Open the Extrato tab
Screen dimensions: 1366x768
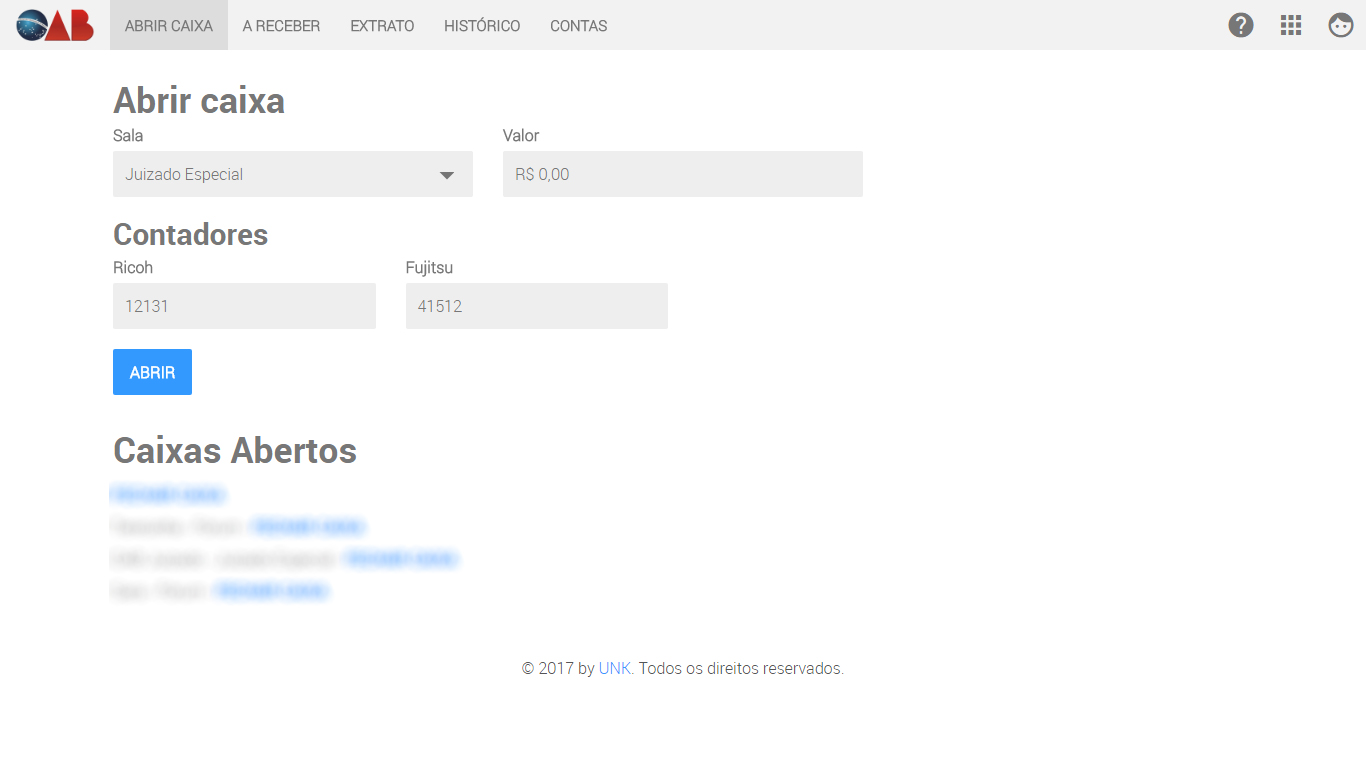click(382, 26)
